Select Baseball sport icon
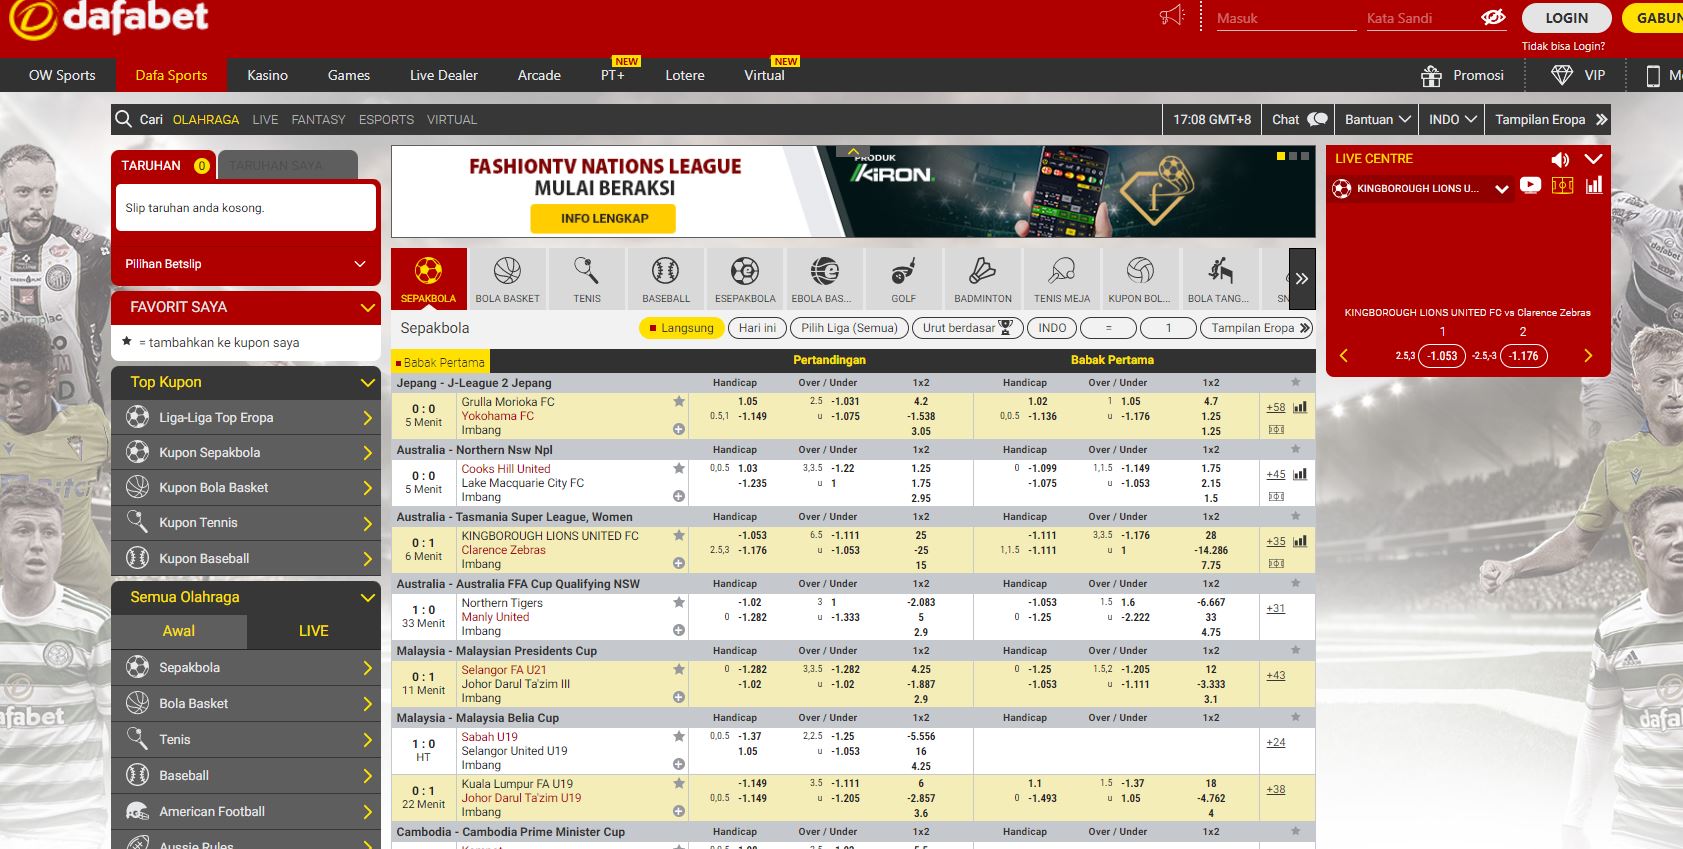The width and height of the screenshot is (1683, 849). 666,278
